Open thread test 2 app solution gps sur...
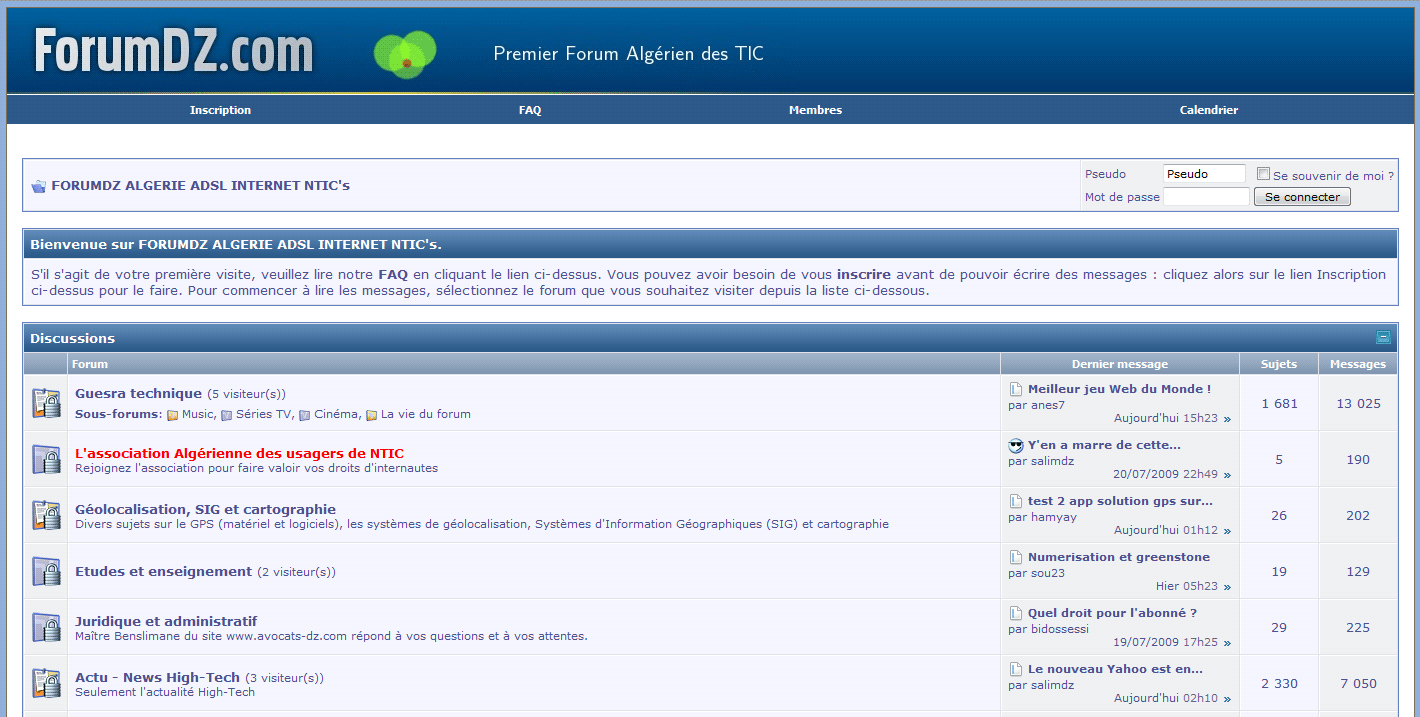Screen dimensions: 1420x717 pyautogui.click(x=1120, y=501)
